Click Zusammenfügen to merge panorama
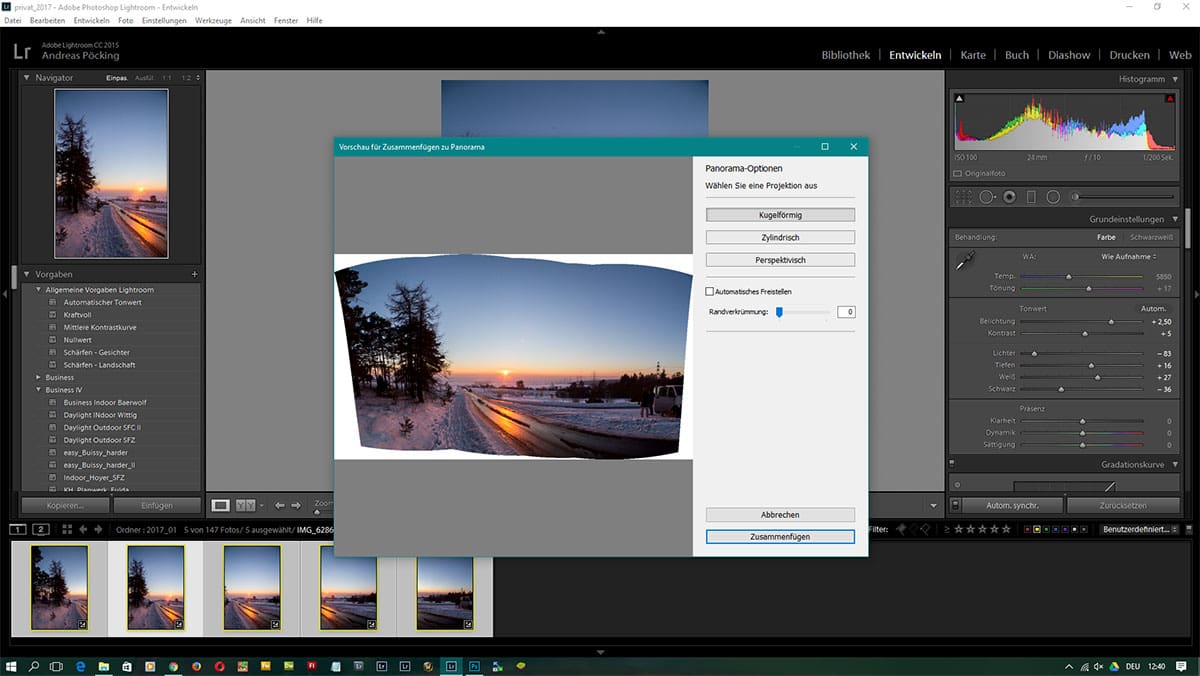 780,537
